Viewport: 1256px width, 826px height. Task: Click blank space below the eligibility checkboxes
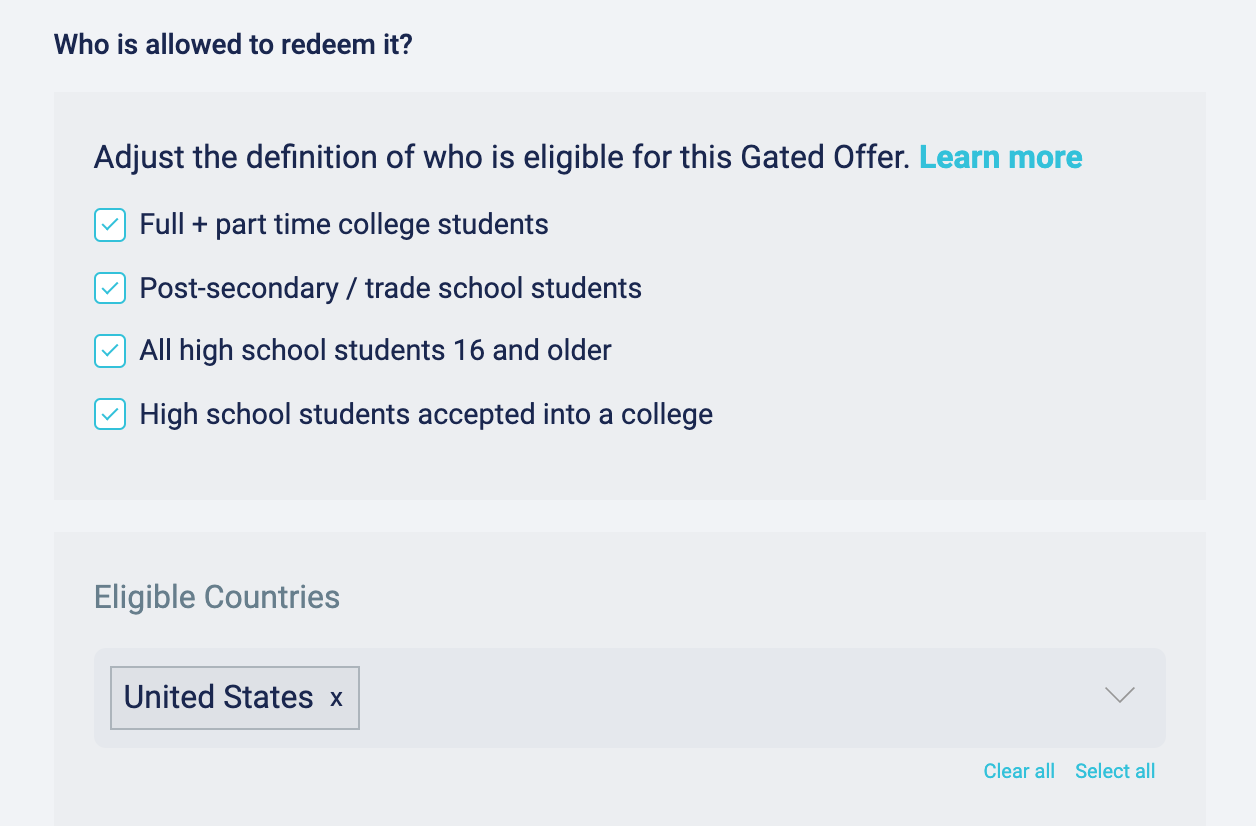pyautogui.click(x=630, y=467)
